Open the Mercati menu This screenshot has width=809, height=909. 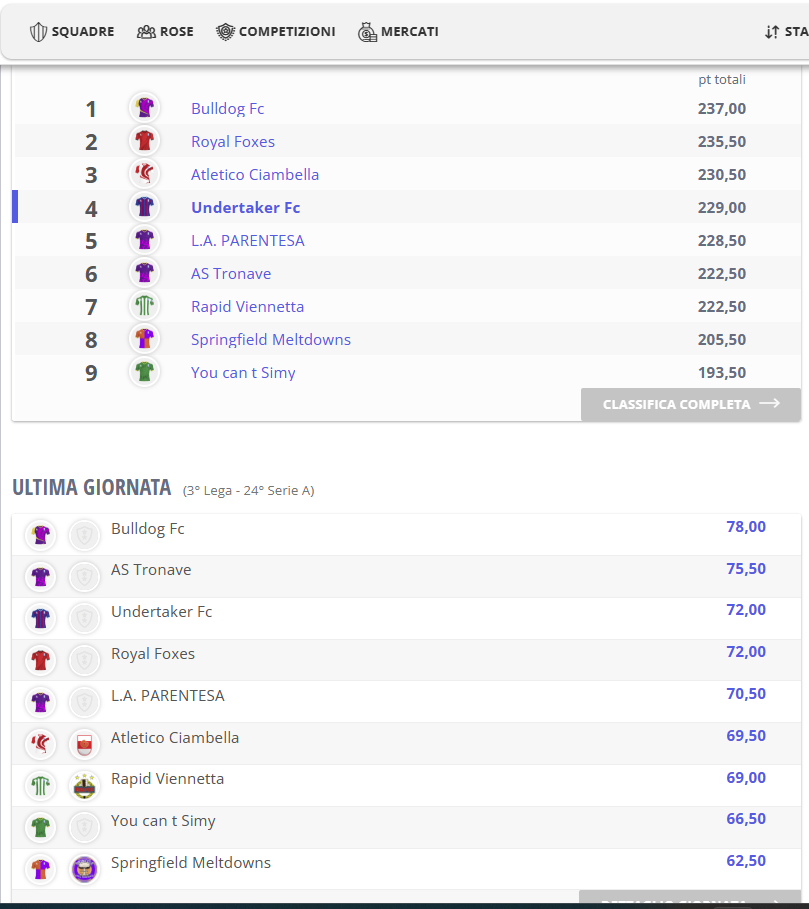(x=398, y=31)
